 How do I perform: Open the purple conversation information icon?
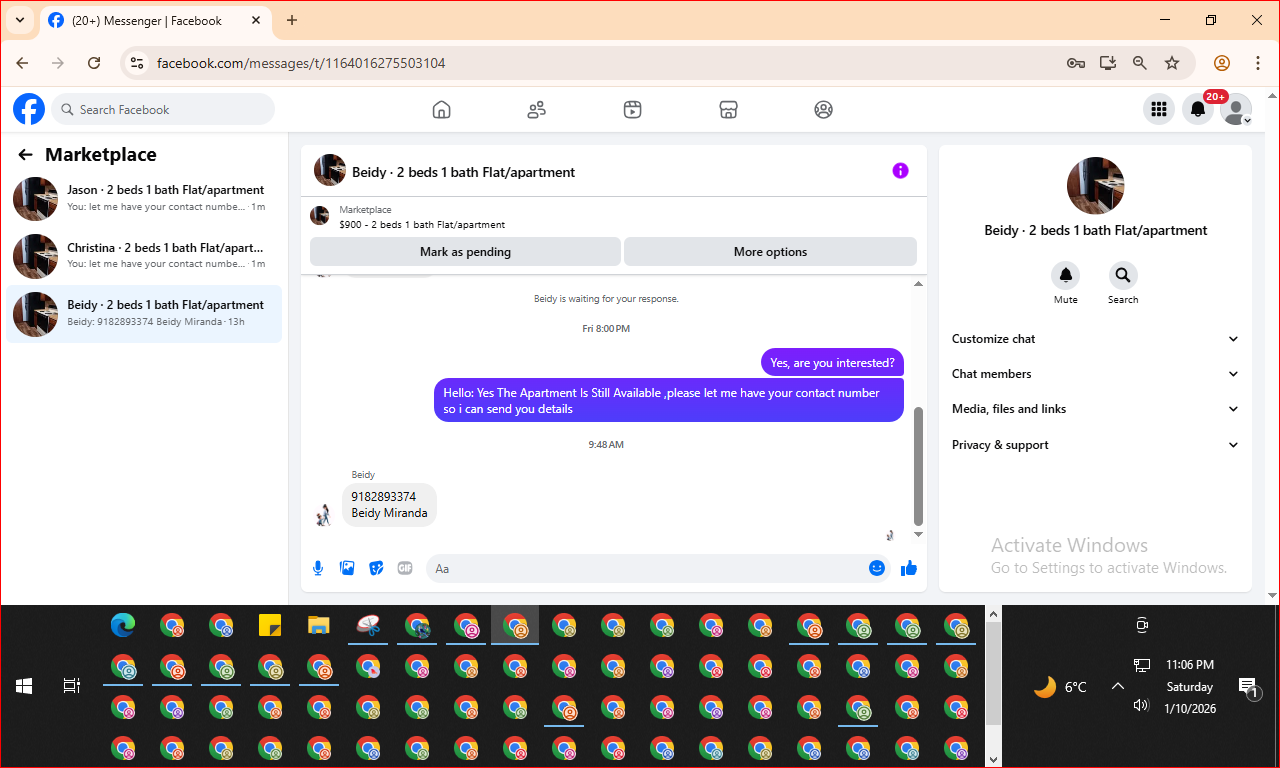900,171
